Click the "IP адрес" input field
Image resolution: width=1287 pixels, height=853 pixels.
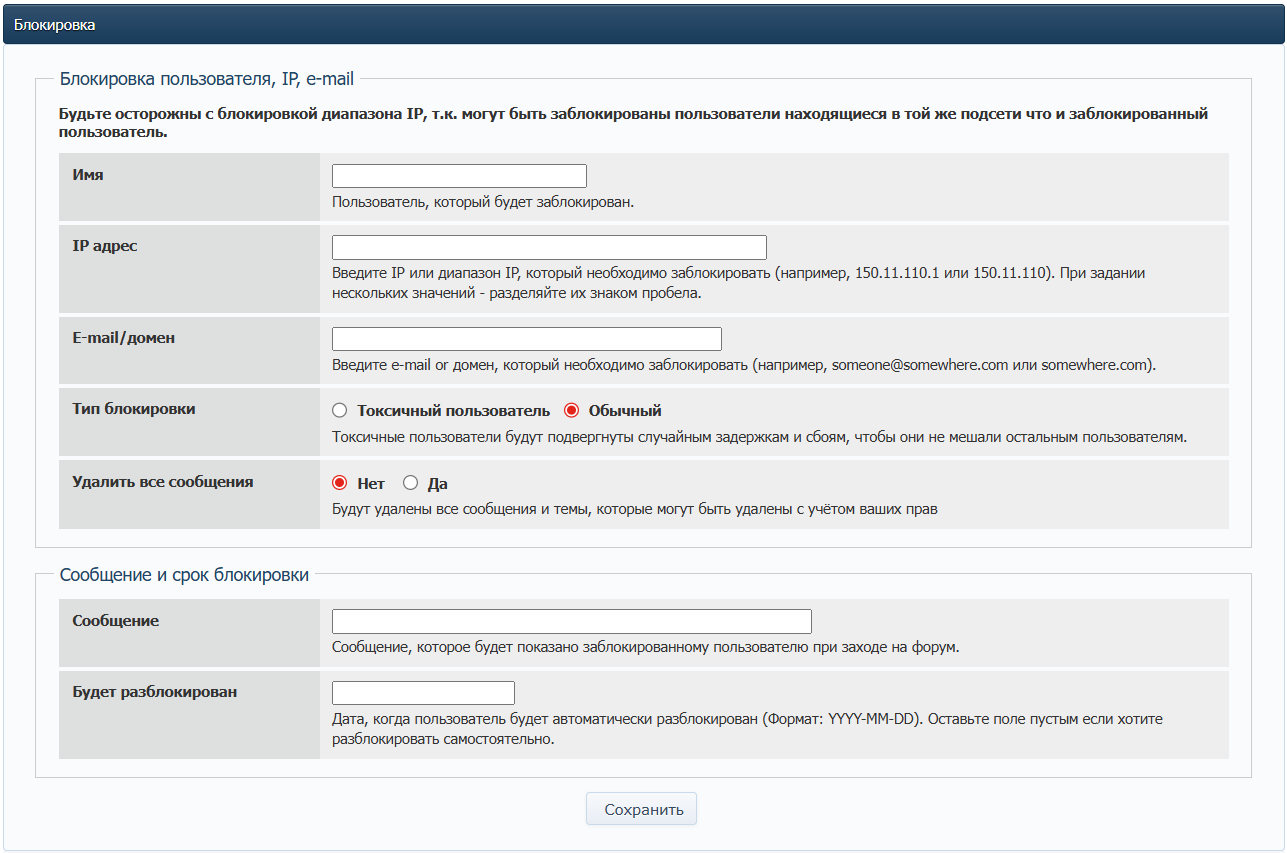[549, 248]
